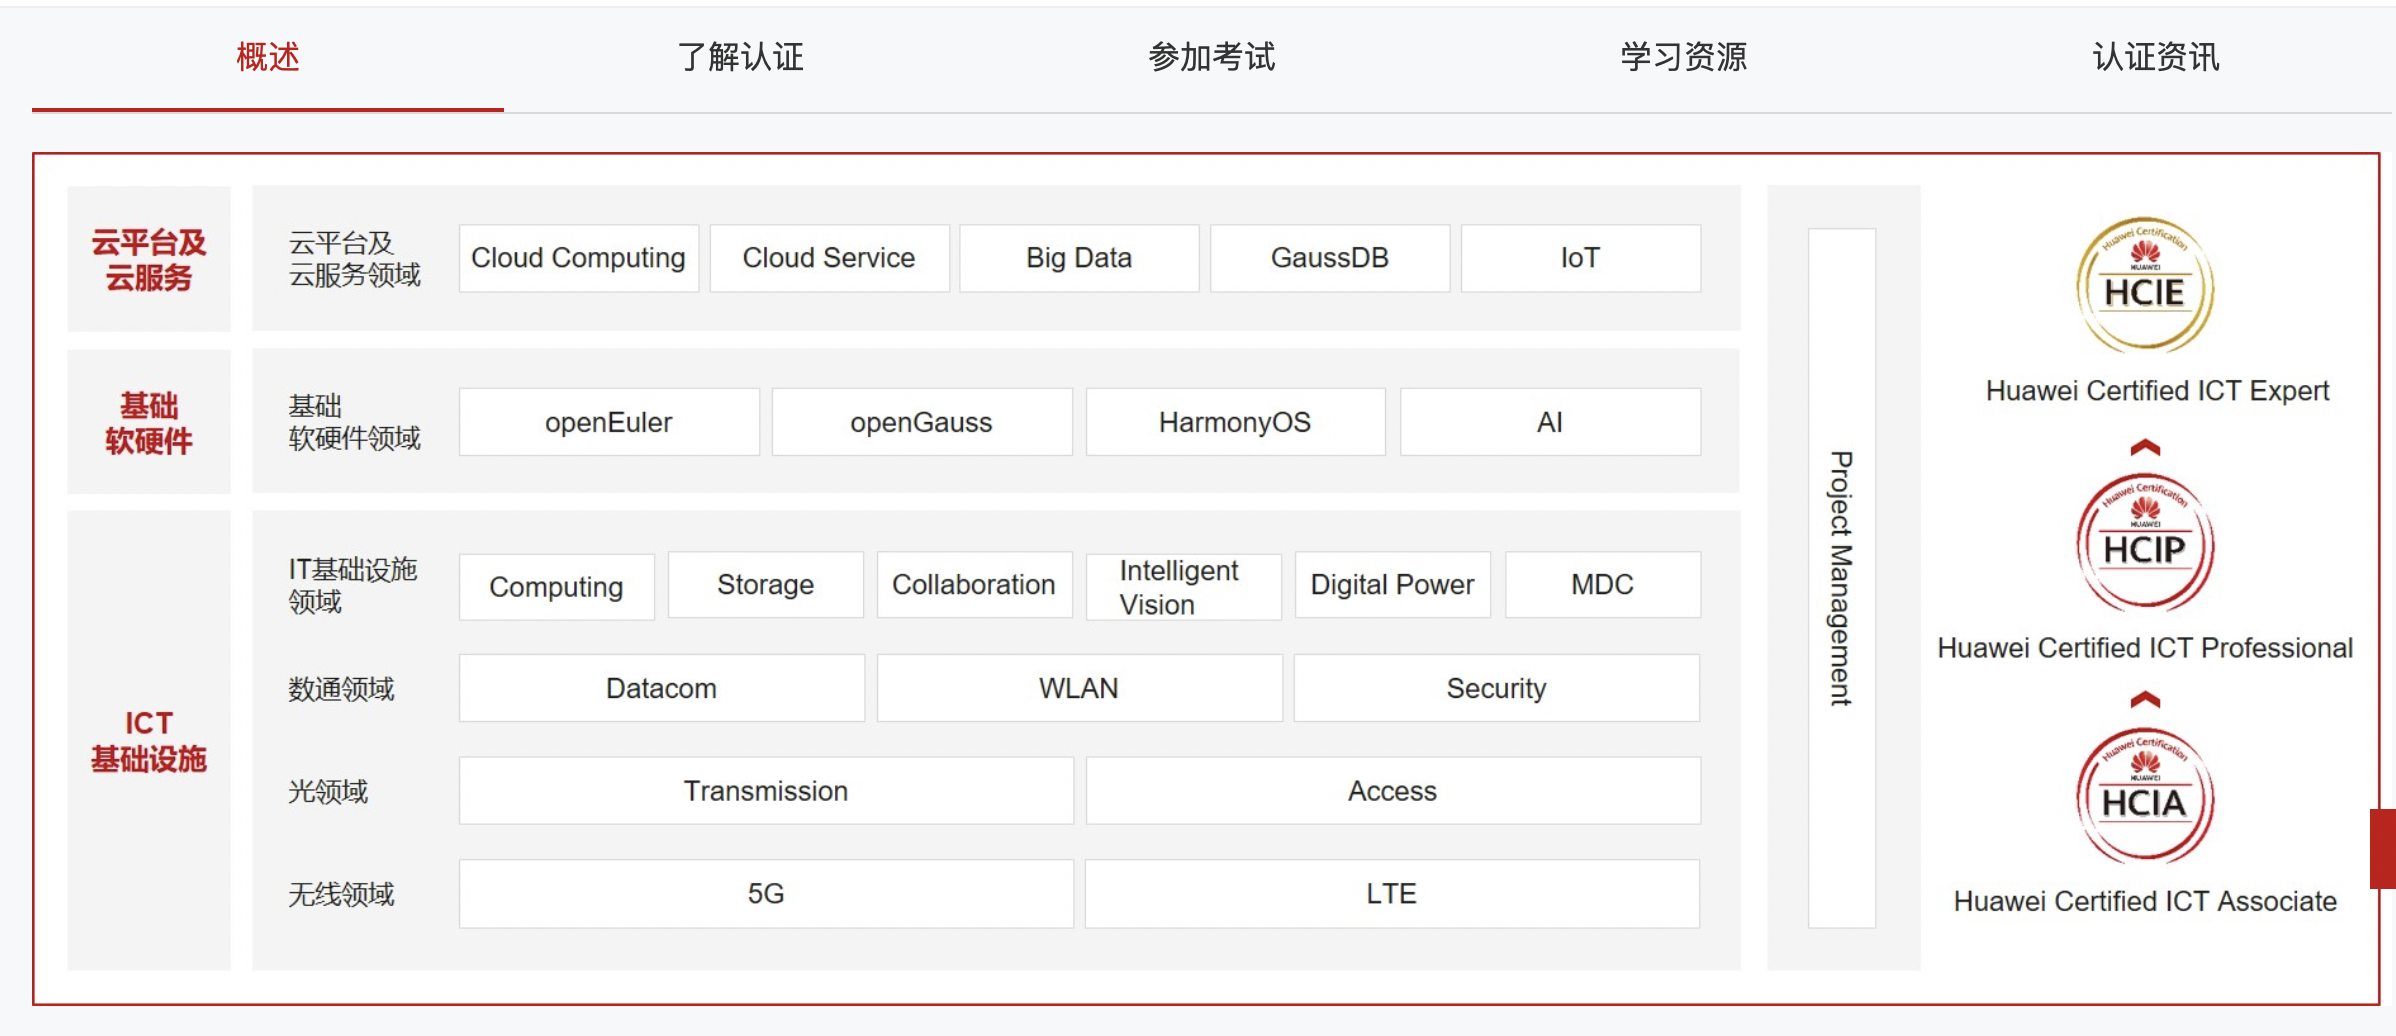The width and height of the screenshot is (2396, 1036).
Task: Select the Cloud Service certification
Action: coord(829,258)
